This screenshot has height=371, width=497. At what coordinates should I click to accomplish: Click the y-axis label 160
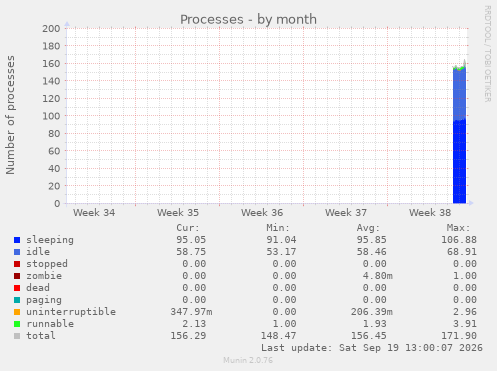(51, 63)
